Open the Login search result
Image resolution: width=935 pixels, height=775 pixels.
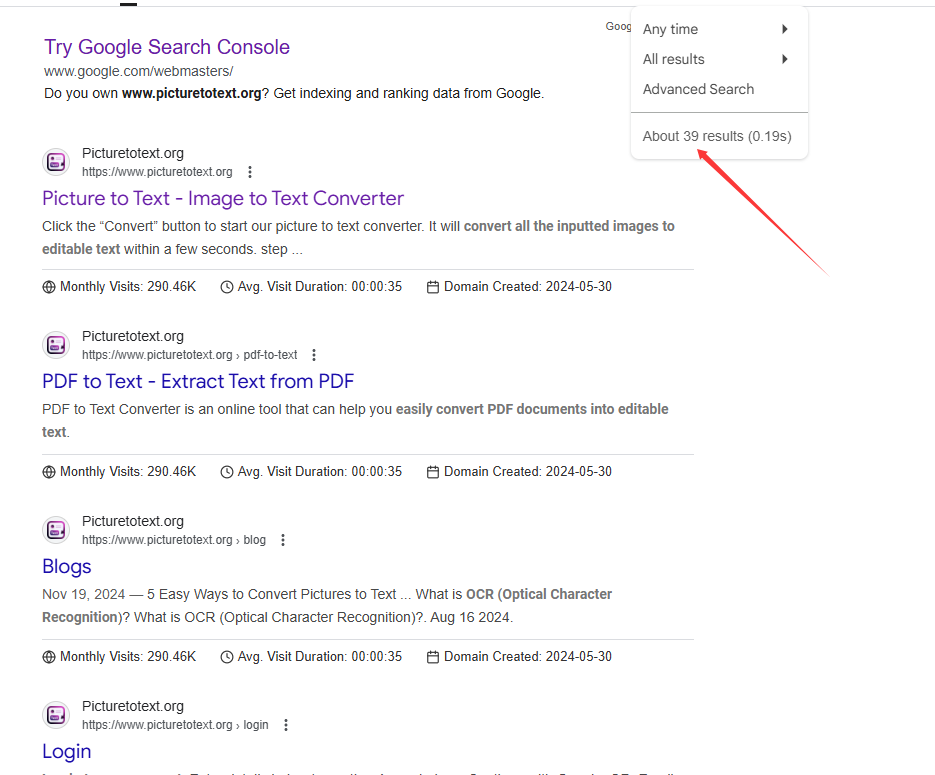pos(67,751)
